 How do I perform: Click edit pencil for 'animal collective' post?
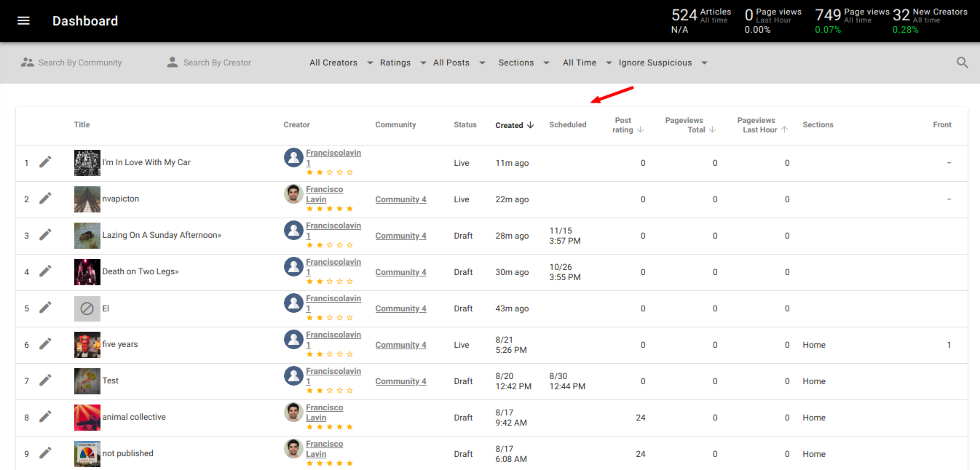[x=45, y=417]
